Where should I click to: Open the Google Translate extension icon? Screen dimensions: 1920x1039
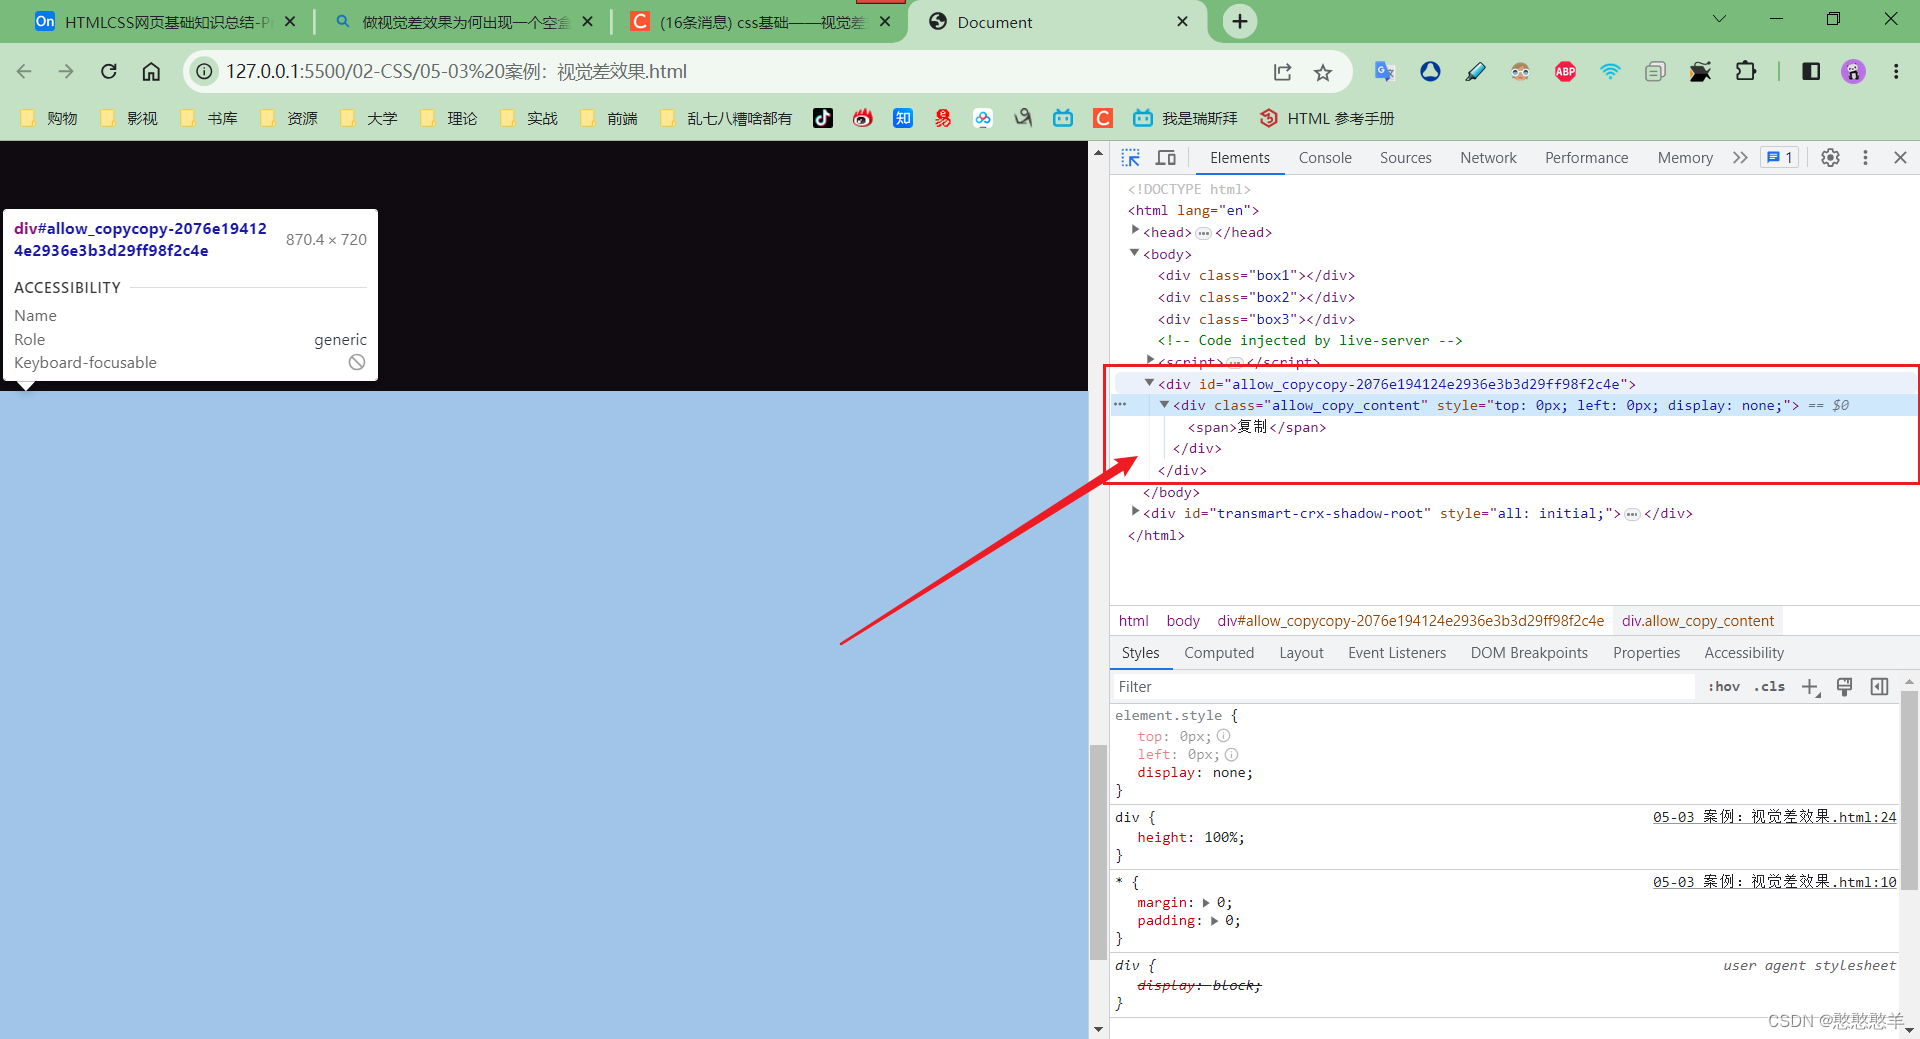coord(1385,71)
